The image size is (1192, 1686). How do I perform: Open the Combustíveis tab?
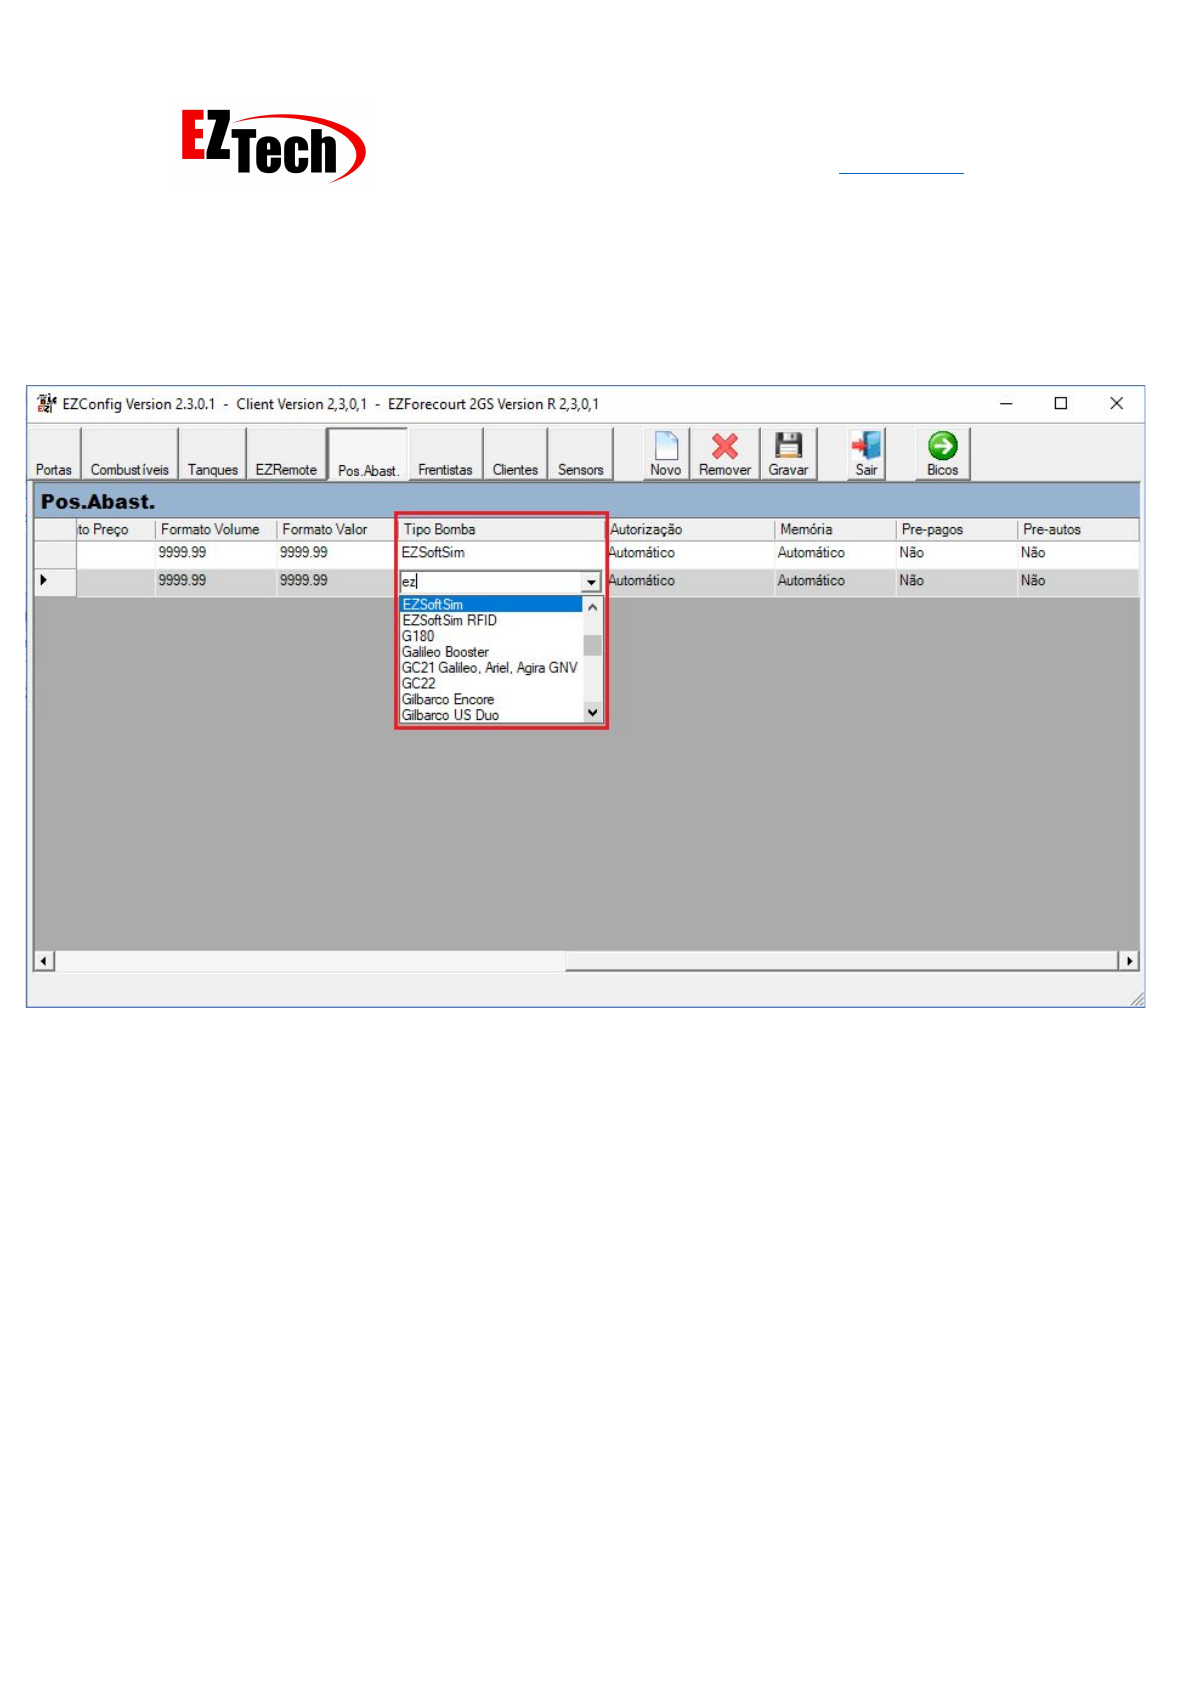click(130, 455)
